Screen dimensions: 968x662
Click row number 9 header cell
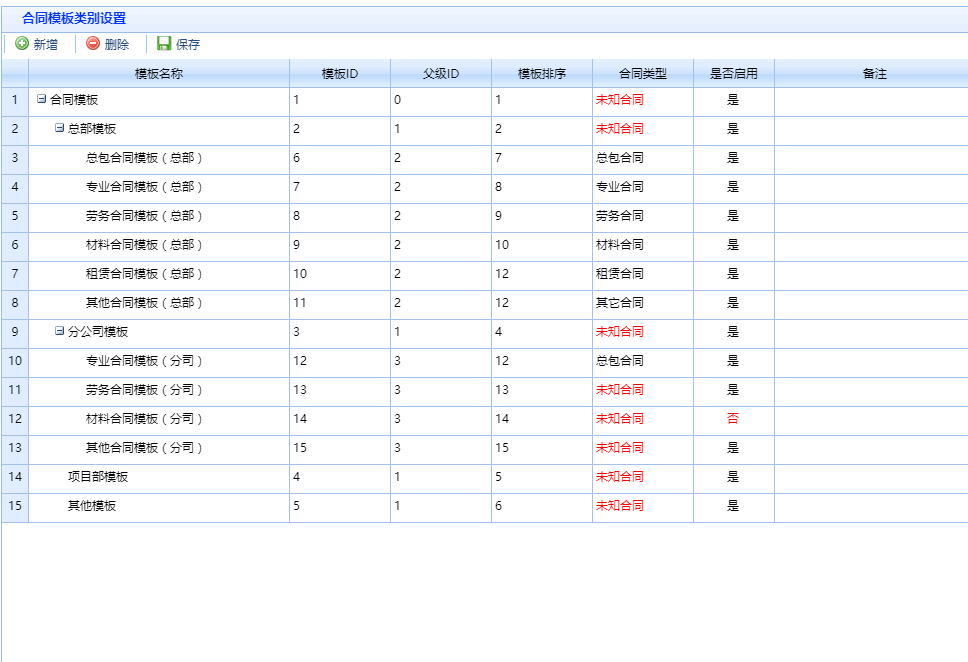(15, 332)
